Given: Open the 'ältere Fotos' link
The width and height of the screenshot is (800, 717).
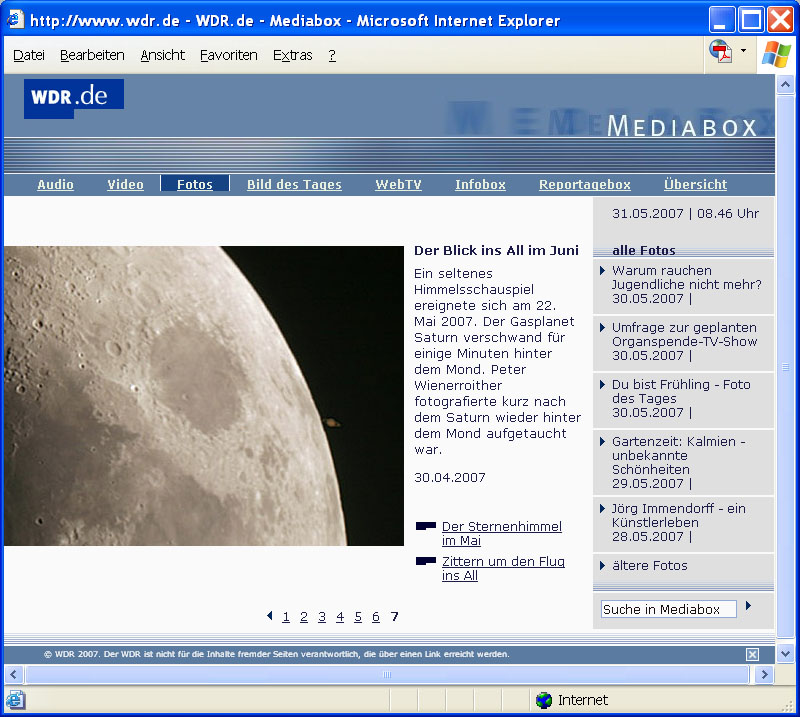Looking at the screenshot, I should [x=649, y=565].
